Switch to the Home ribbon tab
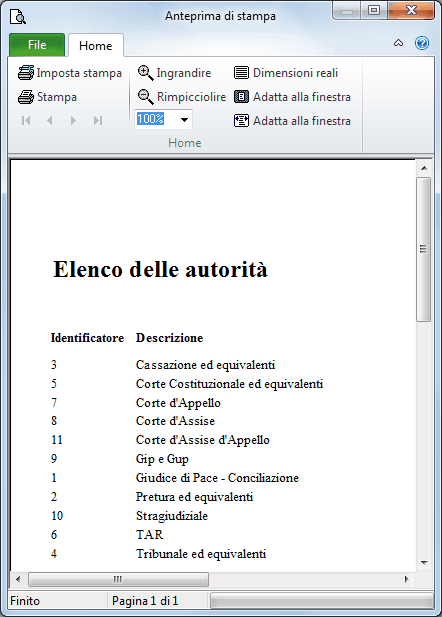Viewport: 442px width, 617px height. click(x=96, y=46)
